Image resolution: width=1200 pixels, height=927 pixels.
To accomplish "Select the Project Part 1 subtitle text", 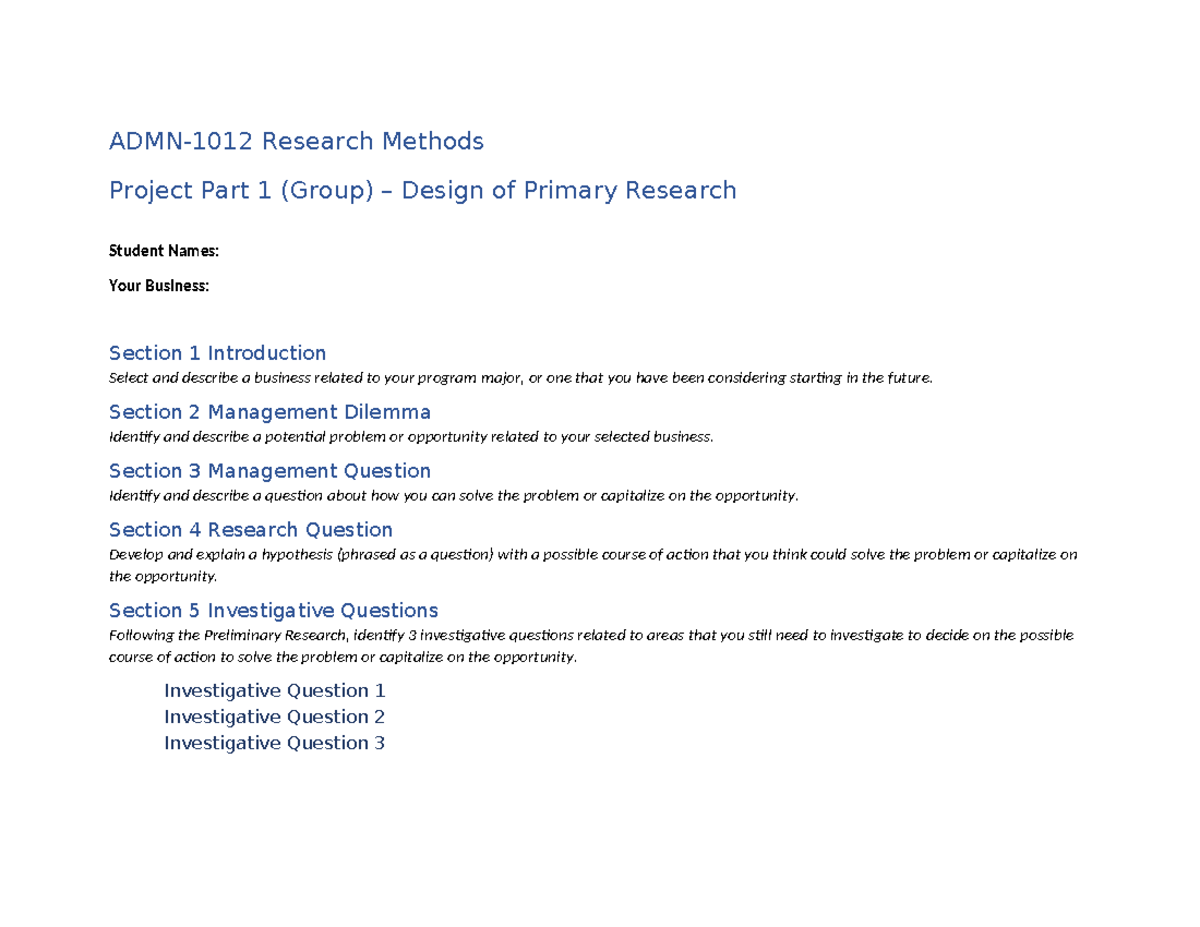I will 422,190.
